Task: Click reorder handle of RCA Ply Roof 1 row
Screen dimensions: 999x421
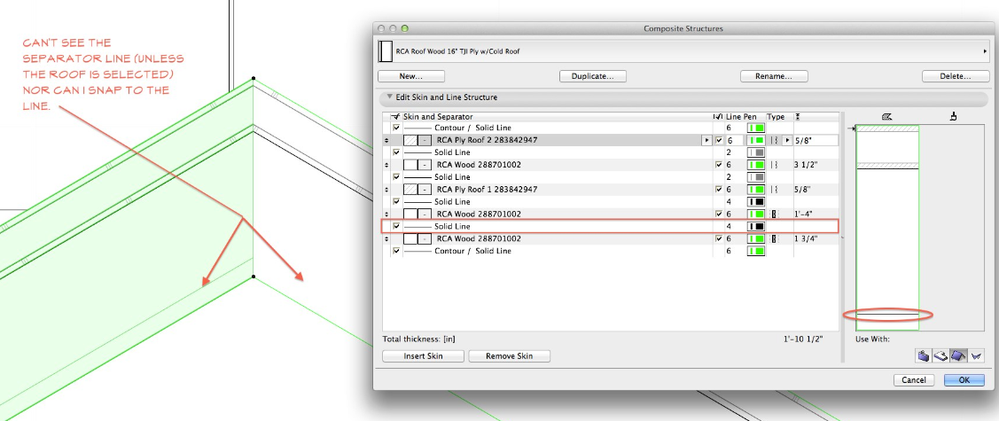Action: click(386, 189)
